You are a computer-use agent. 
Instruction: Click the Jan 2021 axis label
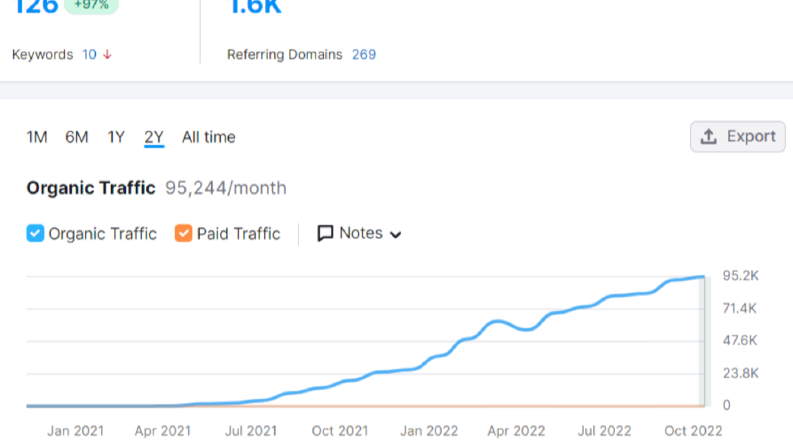tap(75, 431)
